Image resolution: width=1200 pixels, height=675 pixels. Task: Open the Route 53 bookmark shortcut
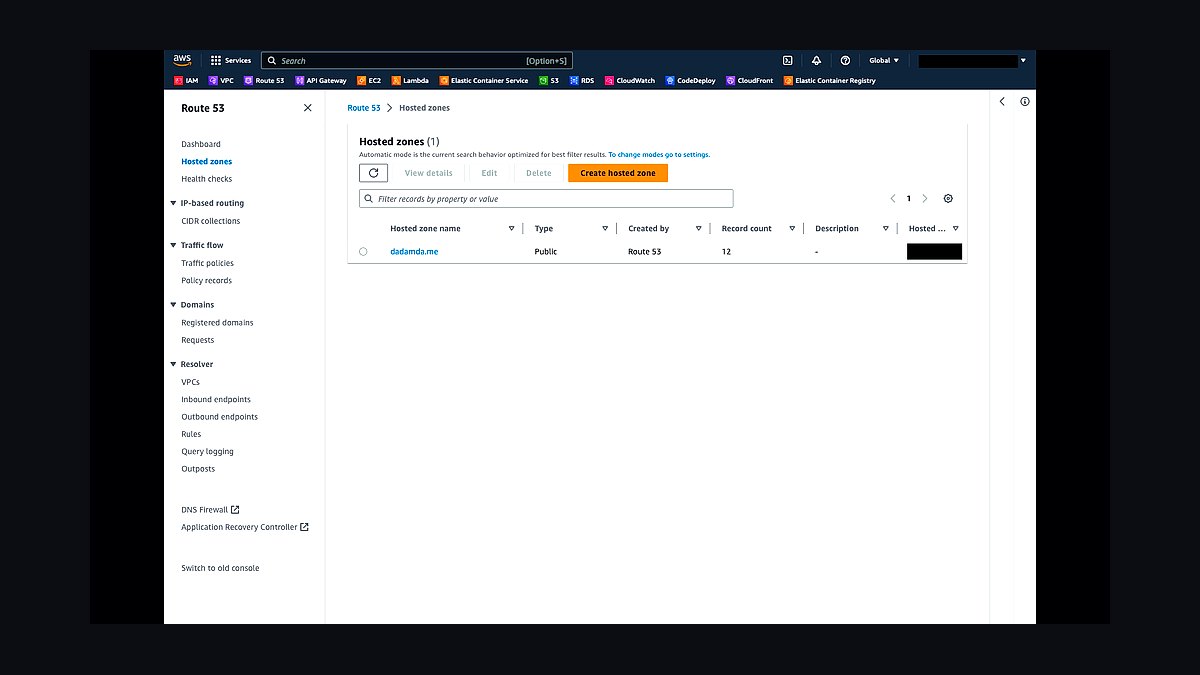click(264, 80)
